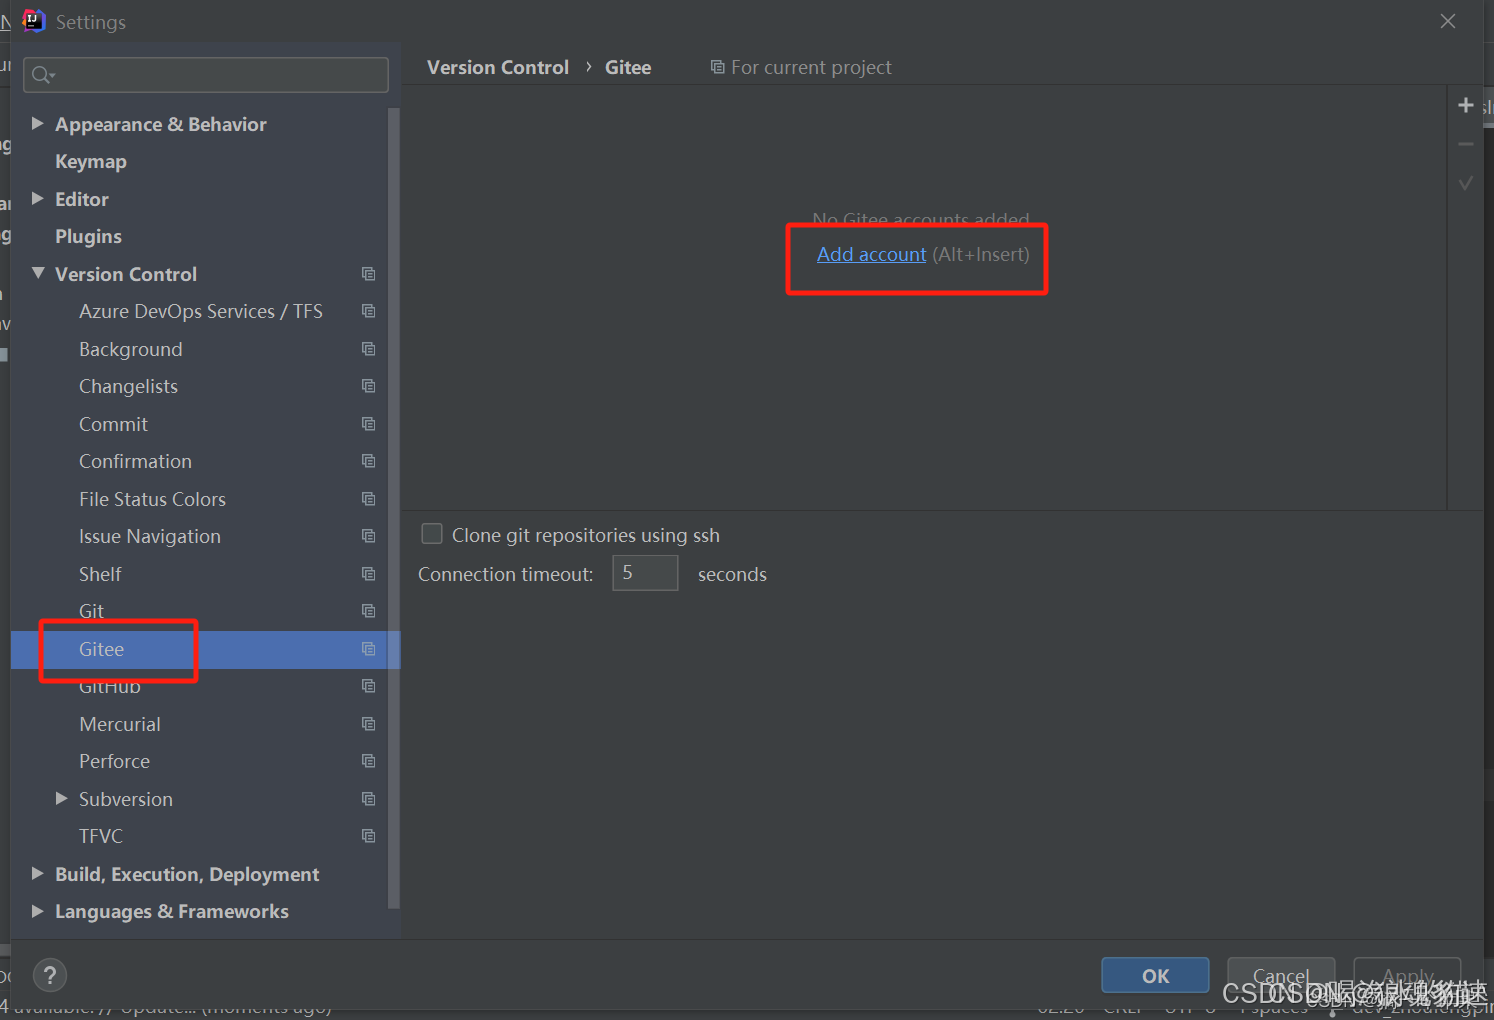1494x1020 pixels.
Task: Select the Changelists settings item
Action: point(128,387)
